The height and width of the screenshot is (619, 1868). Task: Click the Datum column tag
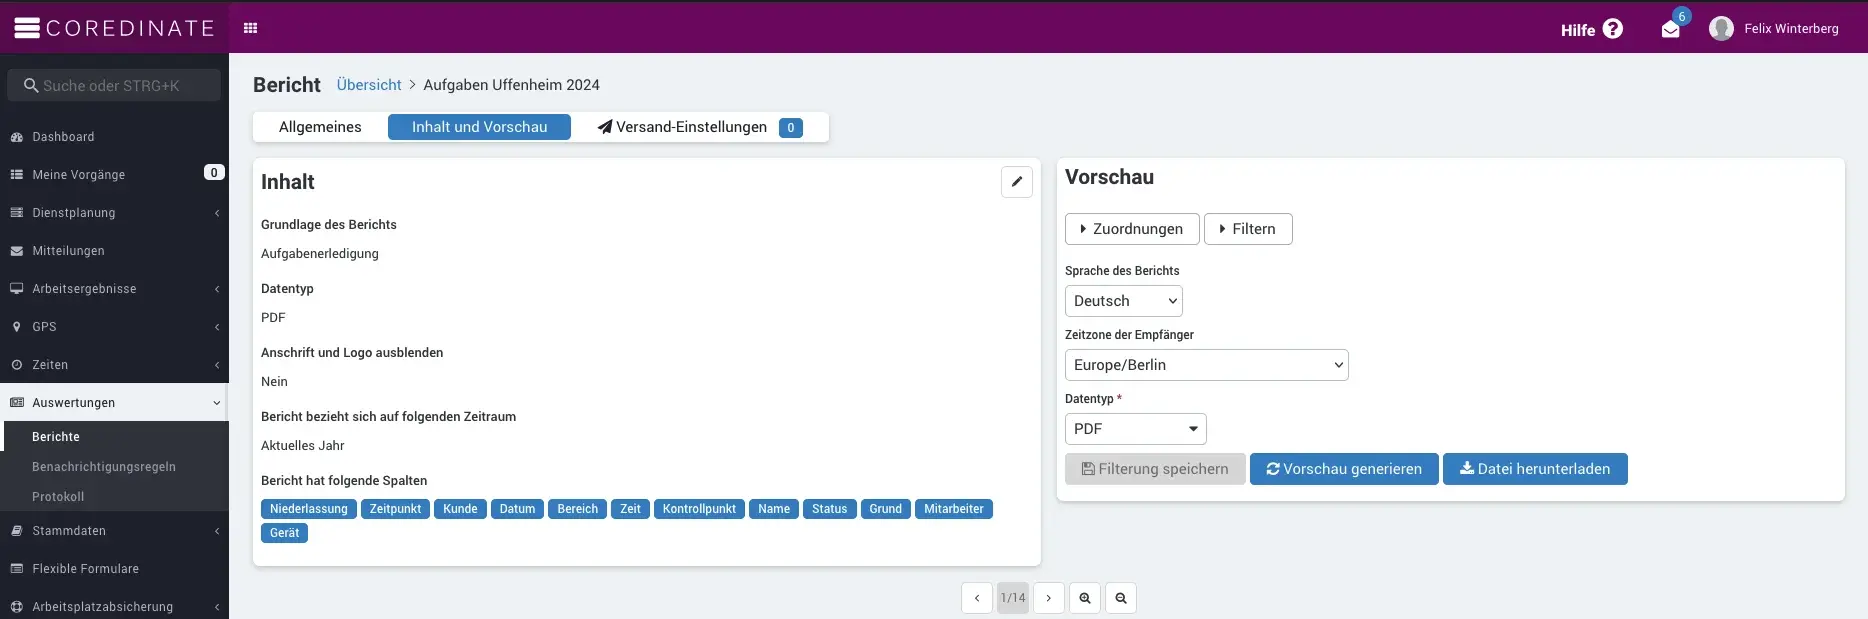pyautogui.click(x=517, y=509)
